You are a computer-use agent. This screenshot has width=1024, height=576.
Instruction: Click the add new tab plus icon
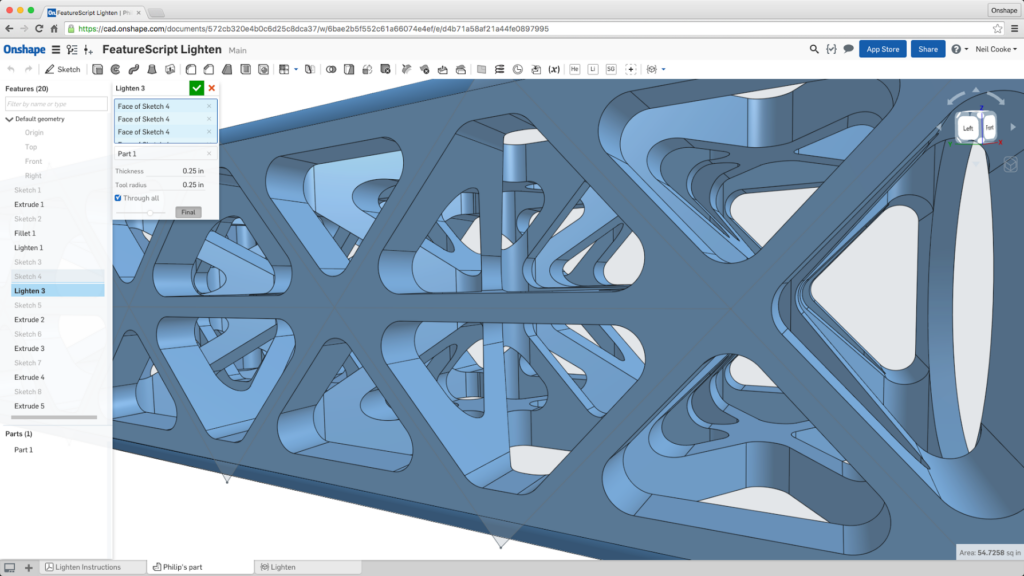pos(28,568)
